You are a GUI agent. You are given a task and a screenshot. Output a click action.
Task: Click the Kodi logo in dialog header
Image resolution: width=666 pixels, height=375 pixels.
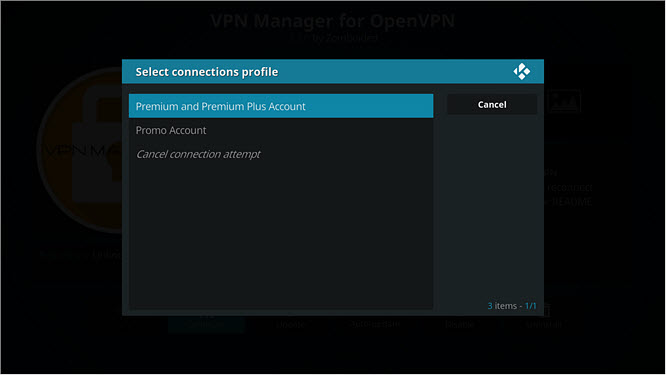click(522, 71)
